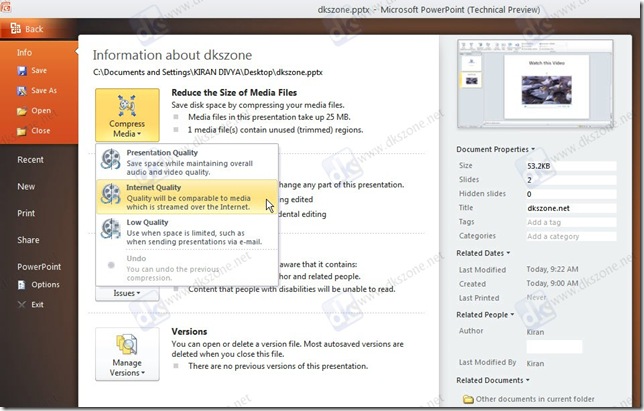Click the empty add author box
The image size is (644, 411).
554,347
